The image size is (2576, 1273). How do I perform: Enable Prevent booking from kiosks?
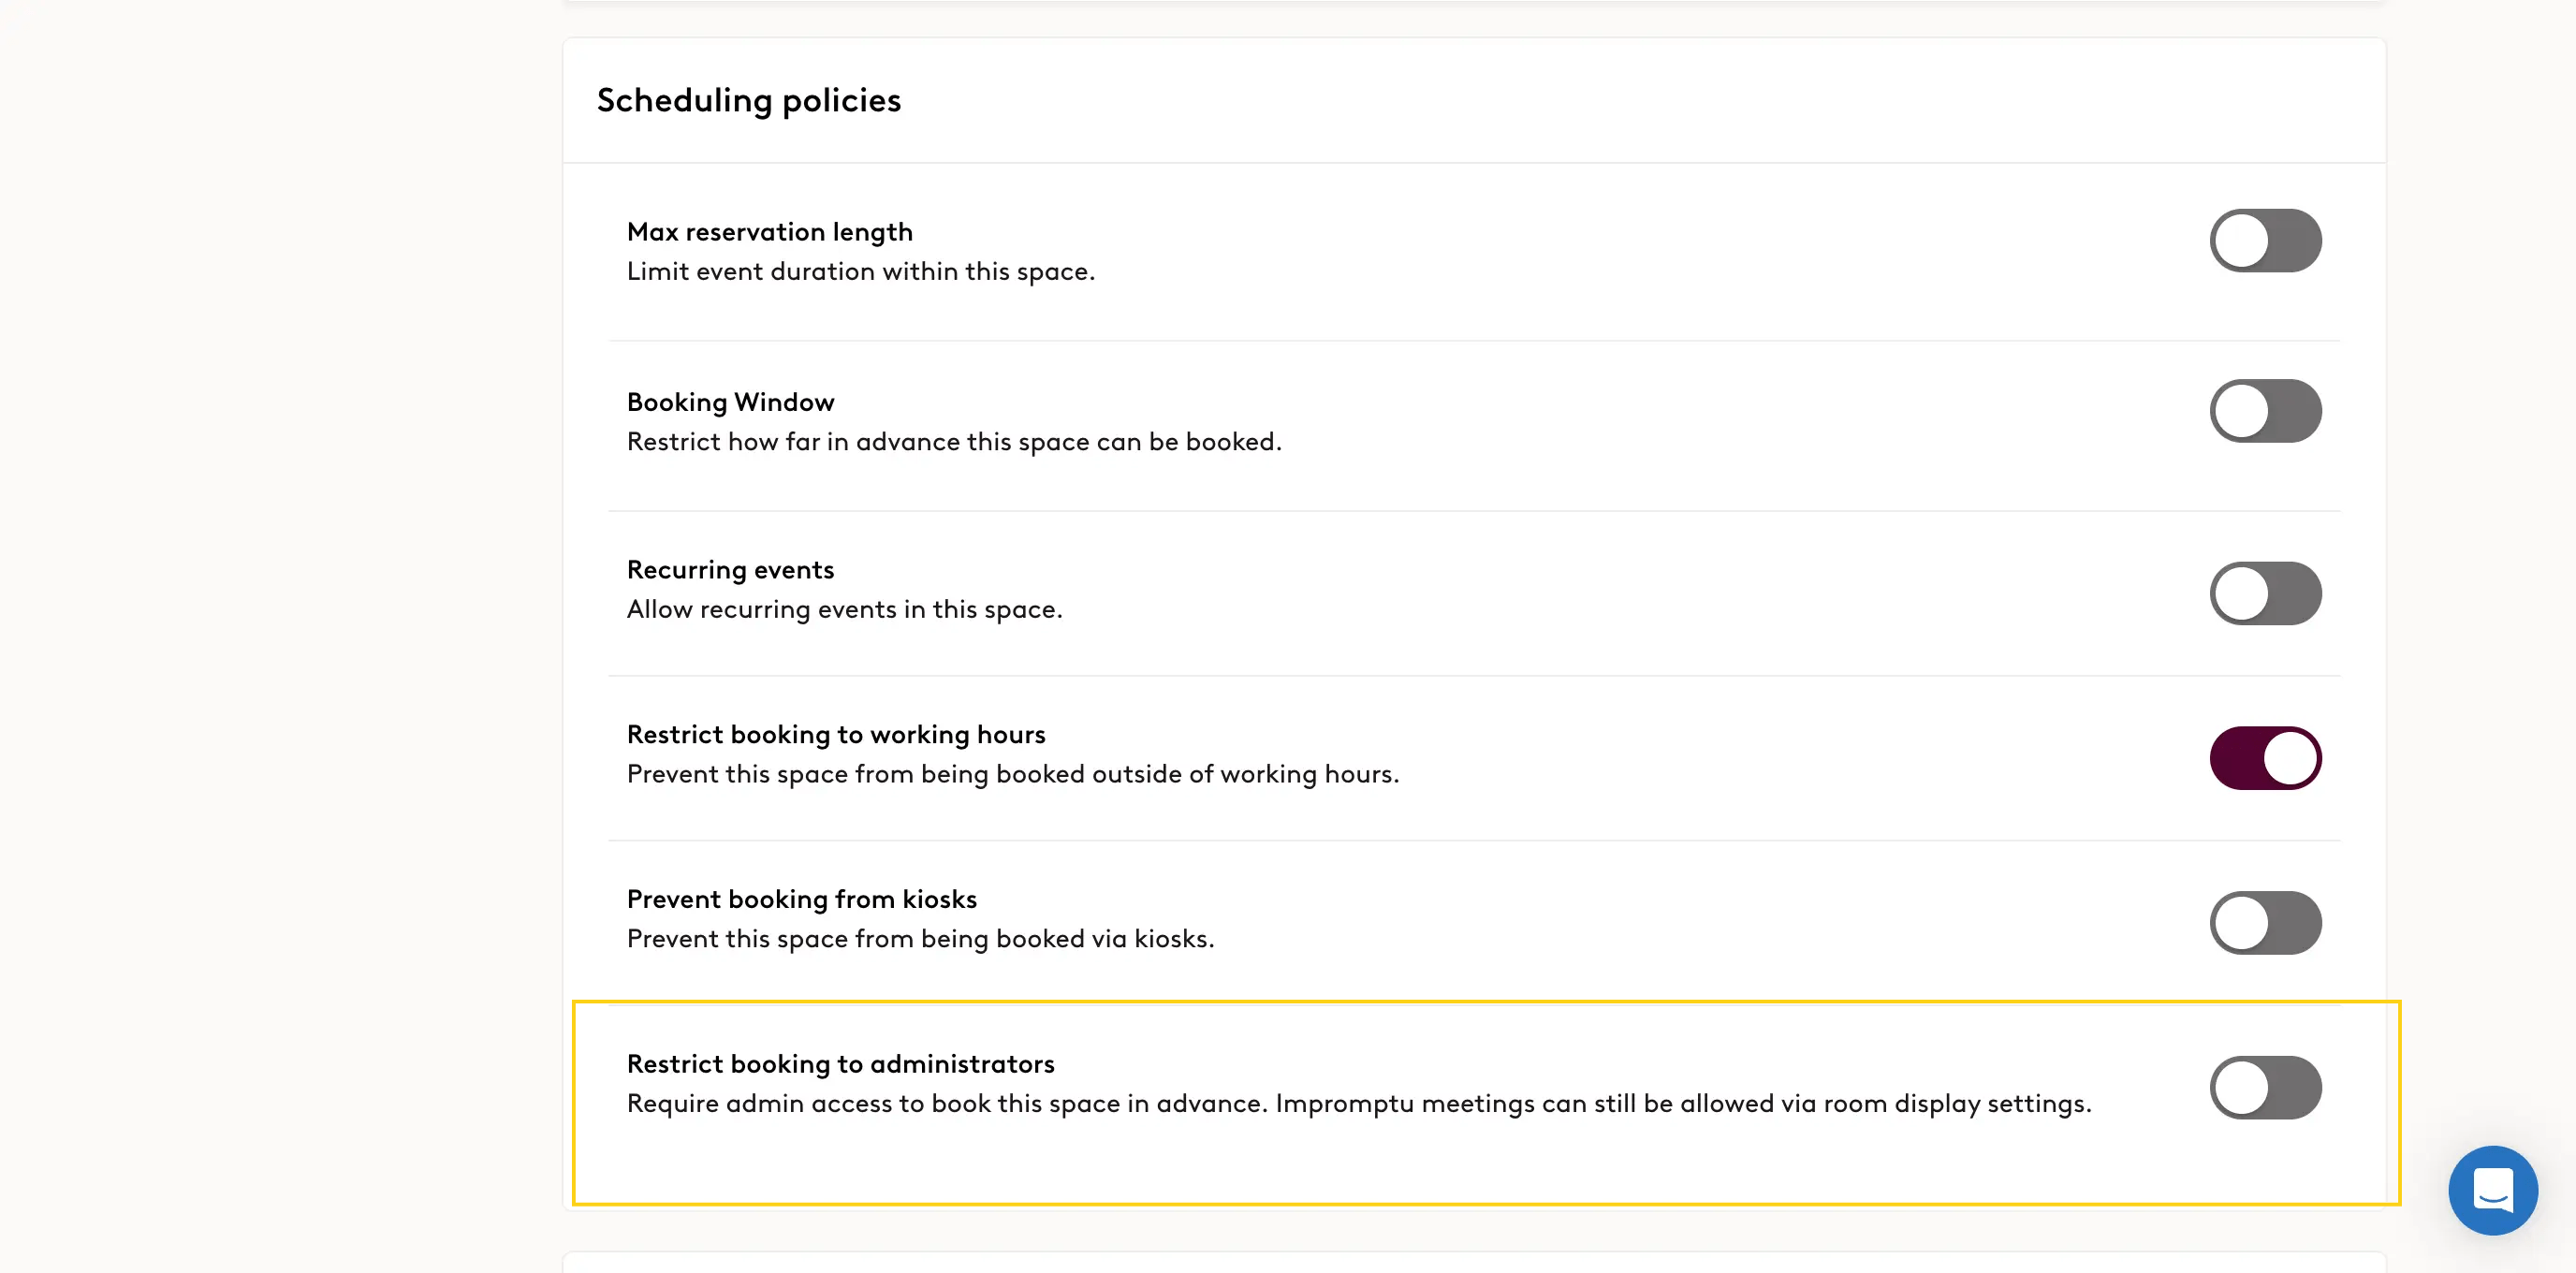coord(2266,922)
